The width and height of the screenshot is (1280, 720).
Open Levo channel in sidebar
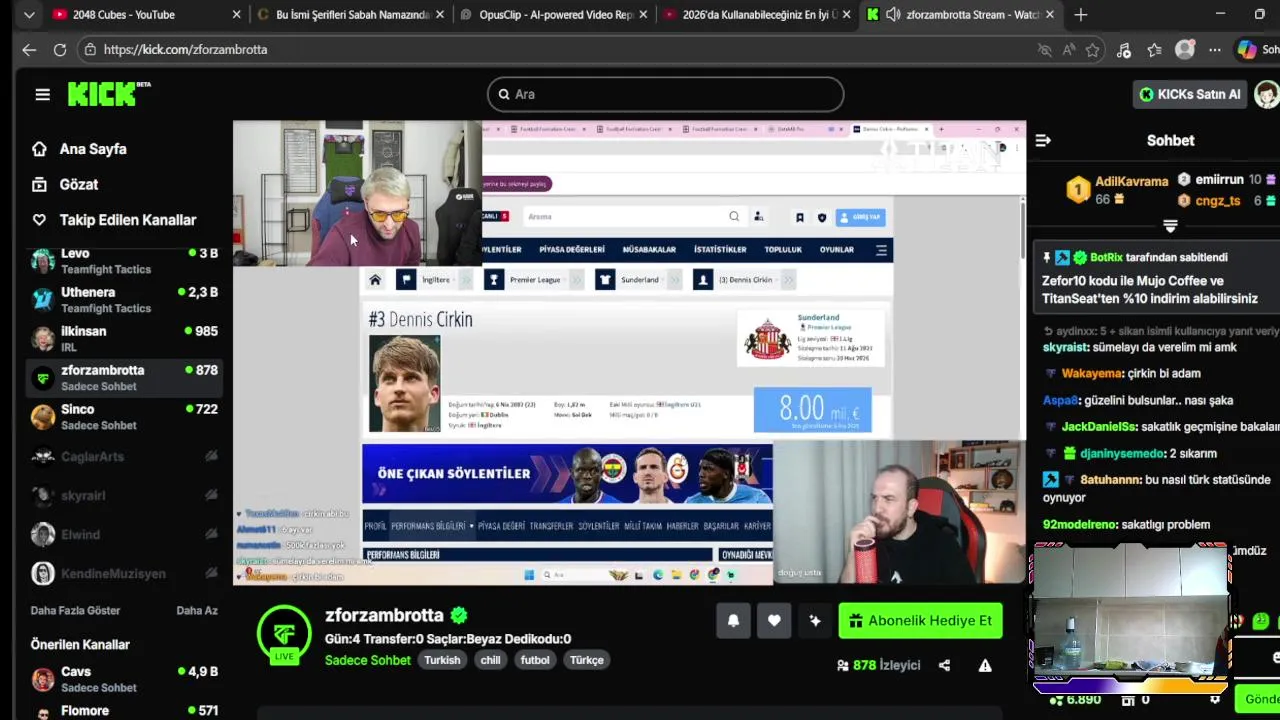(x=125, y=261)
